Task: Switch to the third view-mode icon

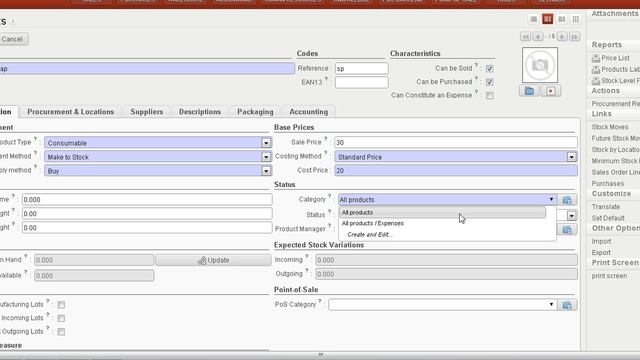Action: pyautogui.click(x=562, y=19)
